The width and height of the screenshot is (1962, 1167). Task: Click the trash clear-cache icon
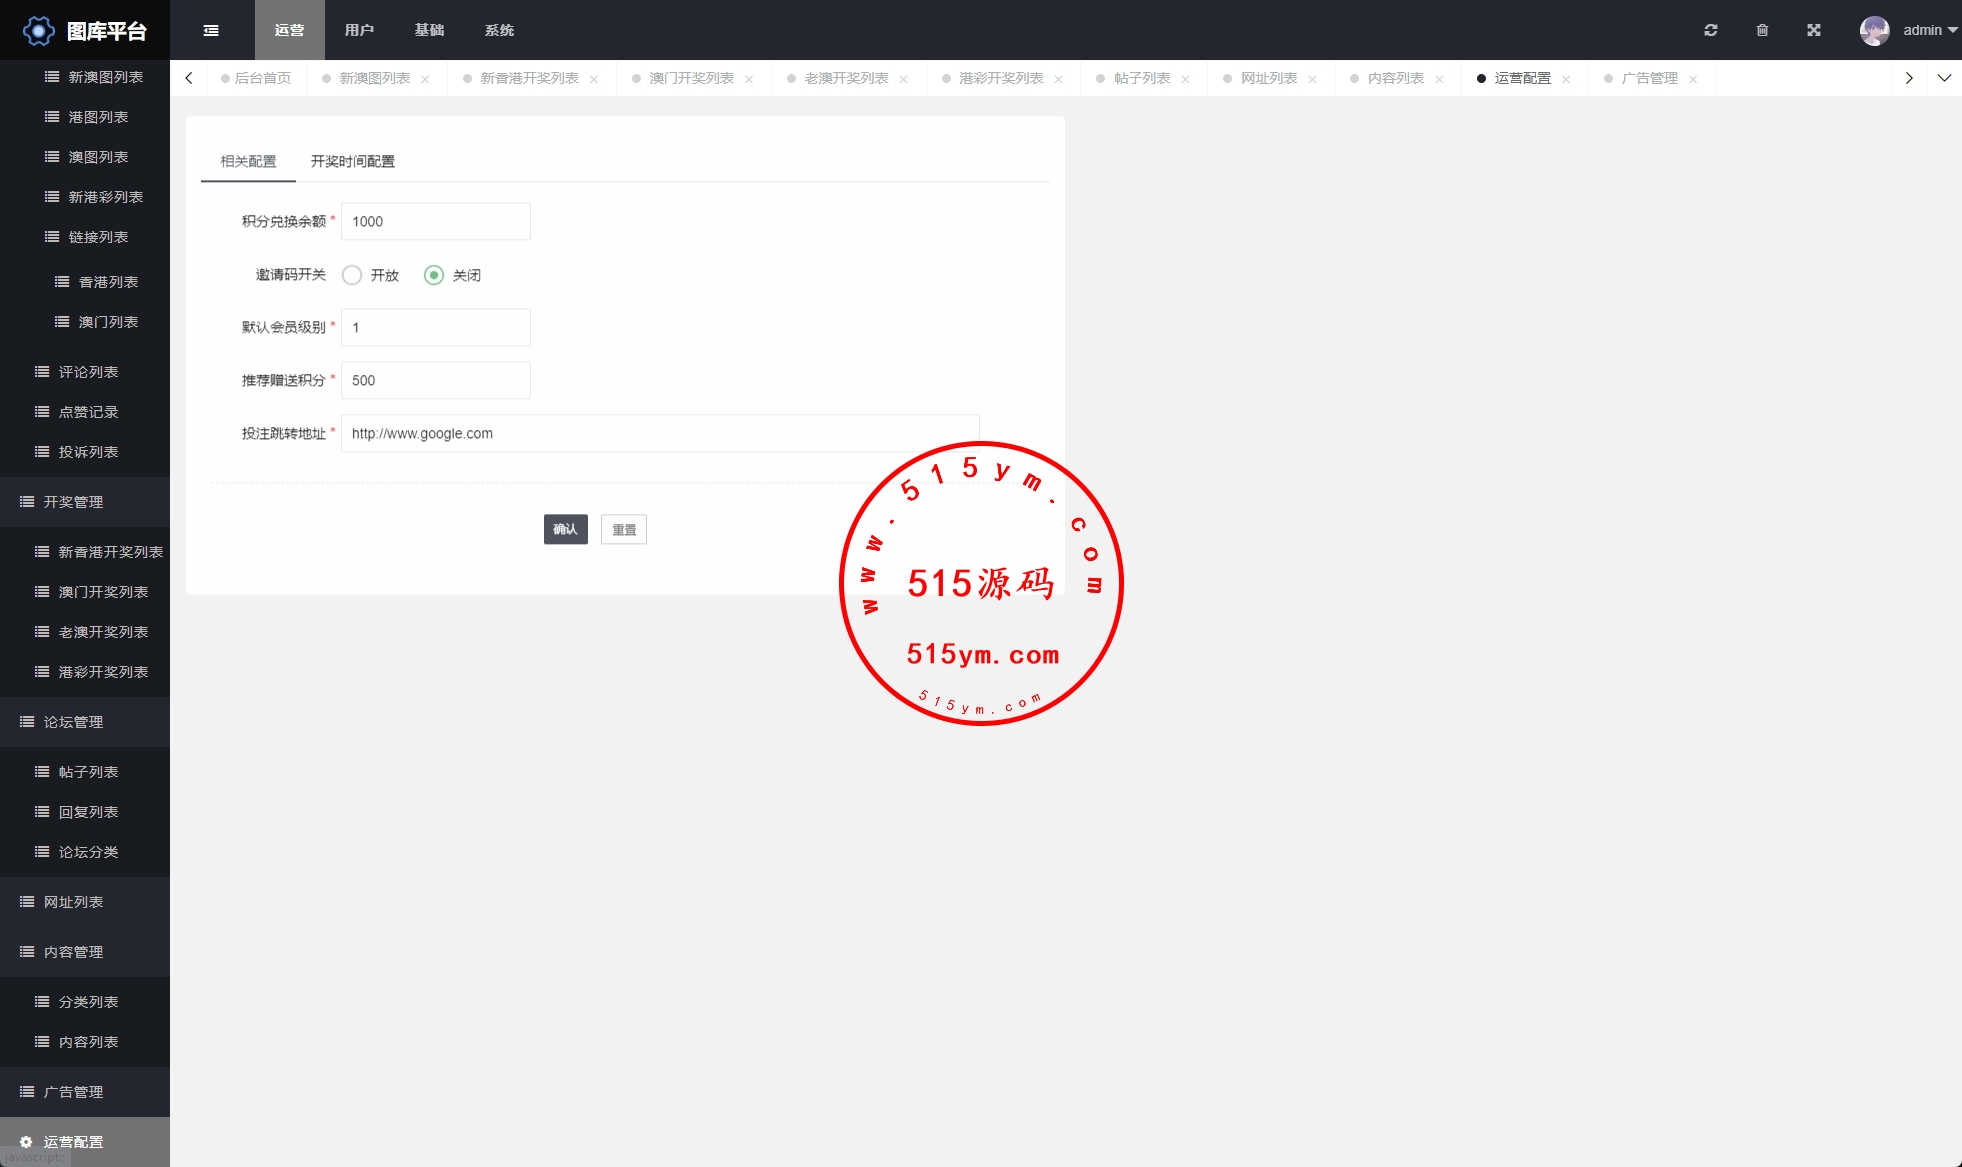1762,30
